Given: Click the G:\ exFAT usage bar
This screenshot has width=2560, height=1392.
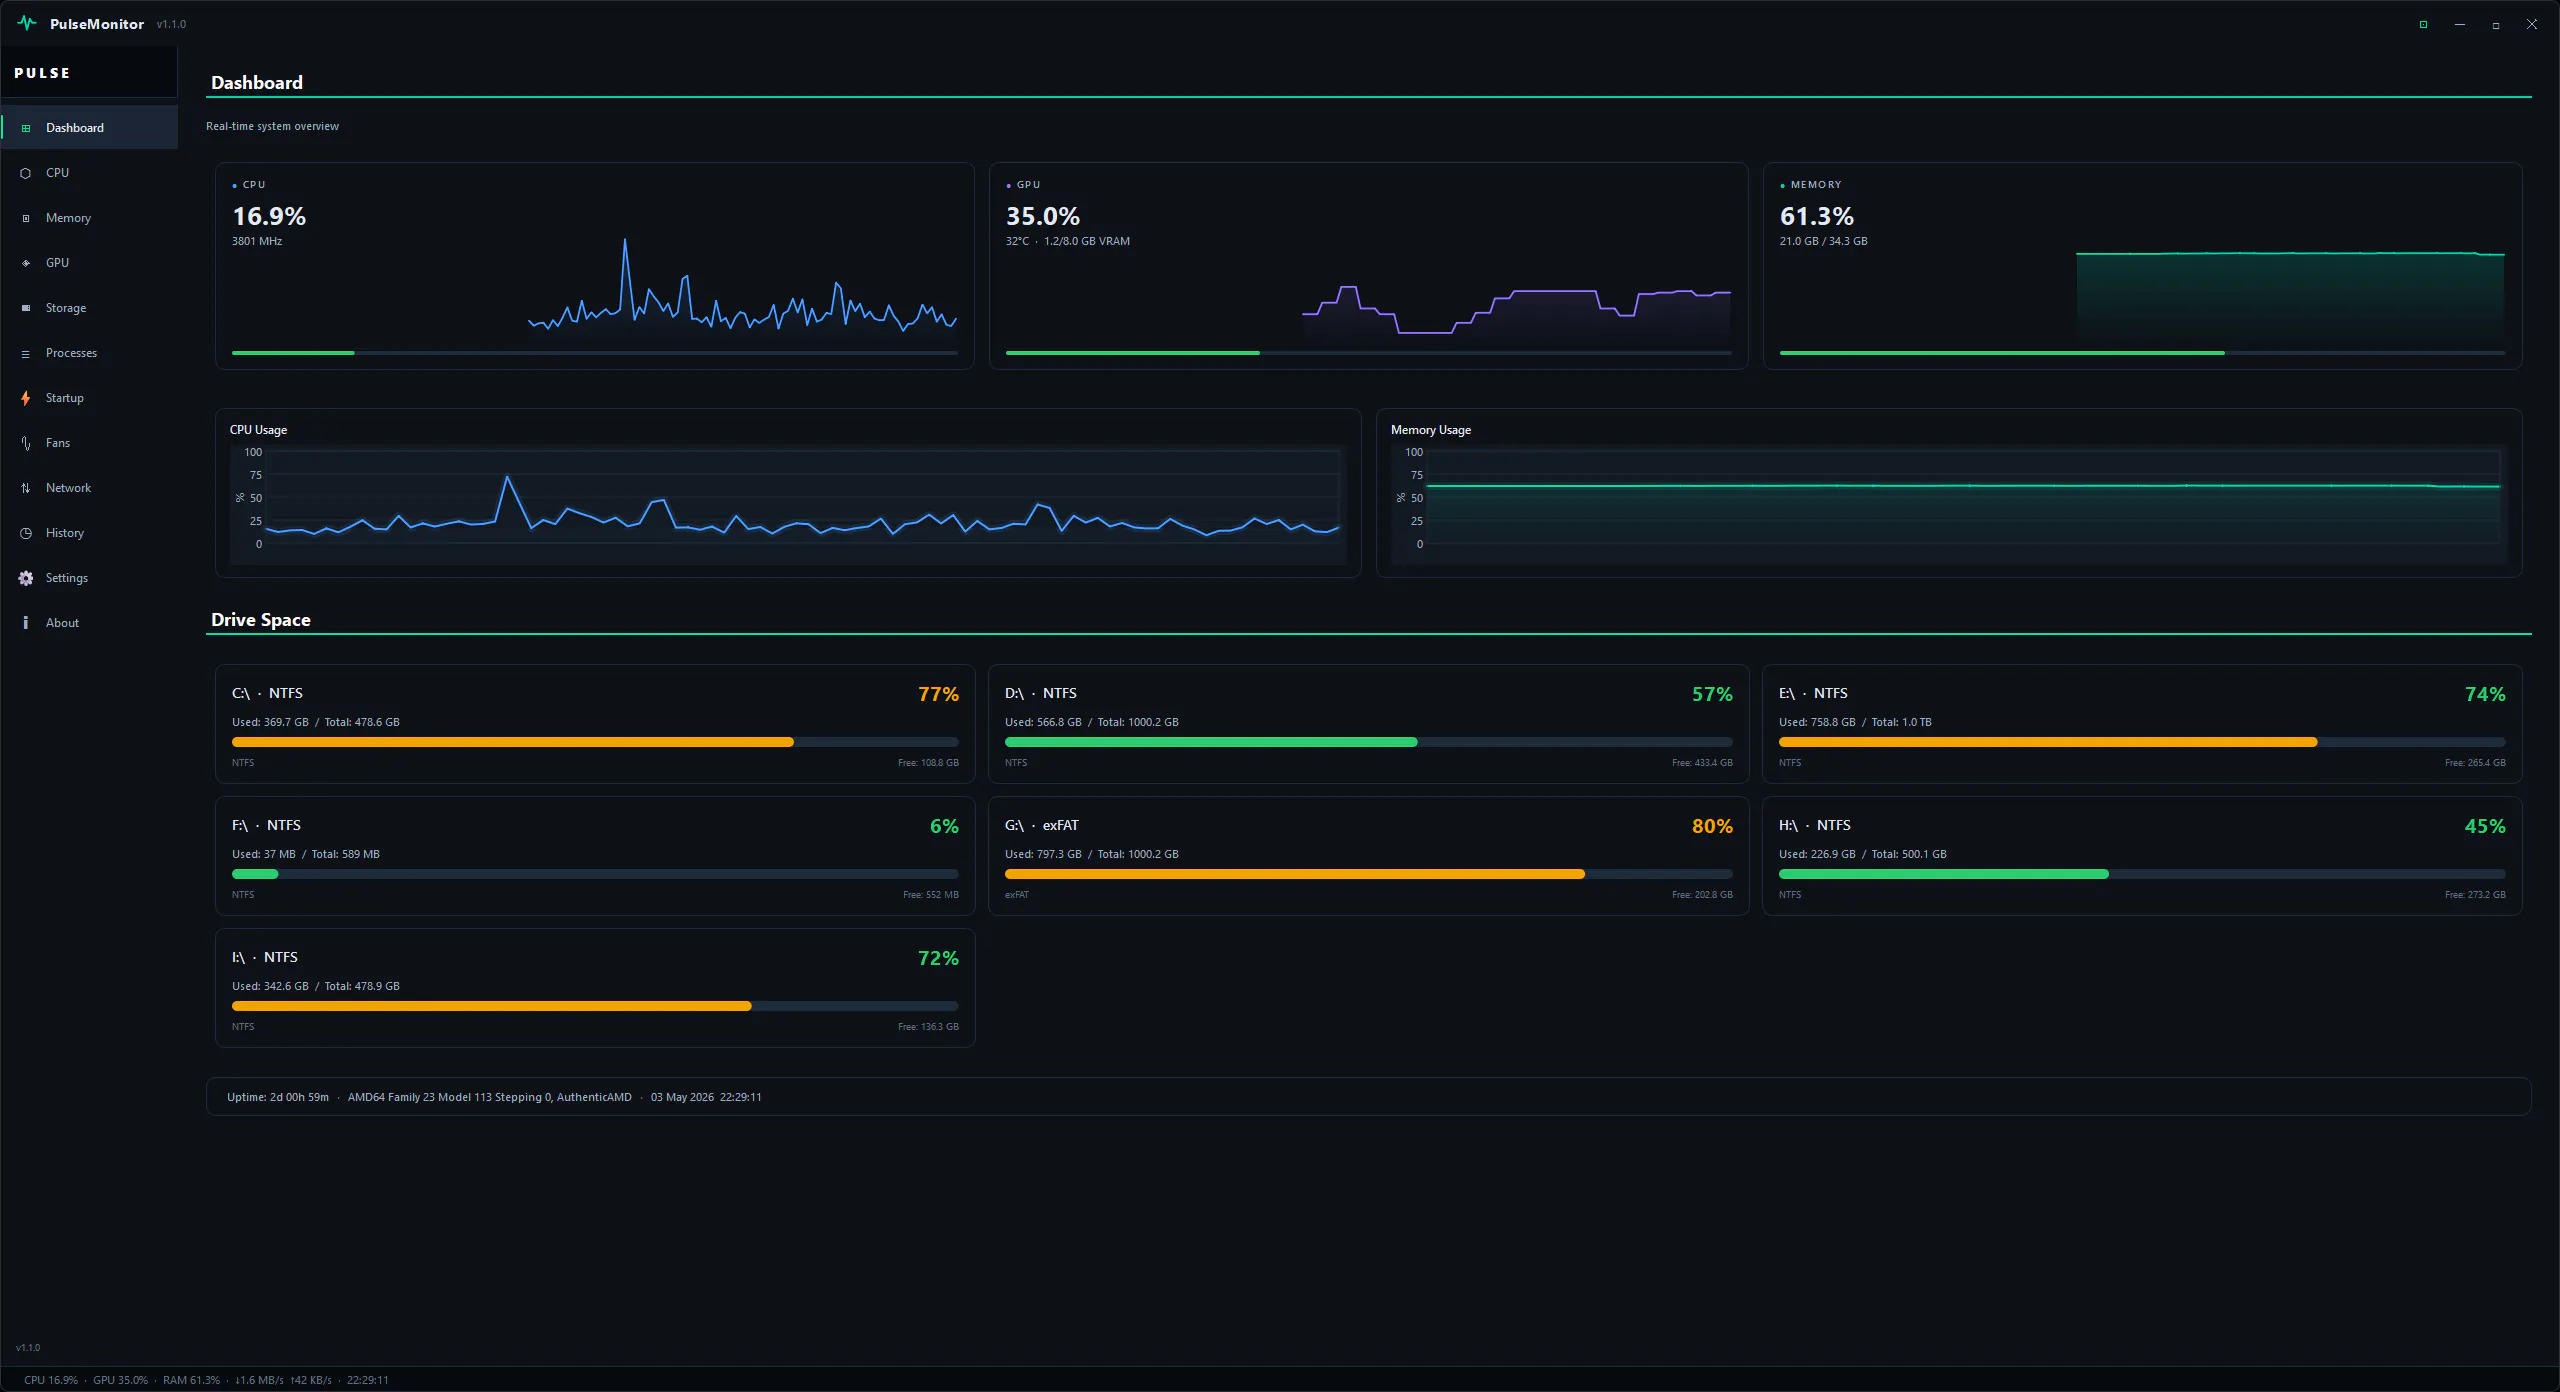Looking at the screenshot, I should click(1368, 874).
